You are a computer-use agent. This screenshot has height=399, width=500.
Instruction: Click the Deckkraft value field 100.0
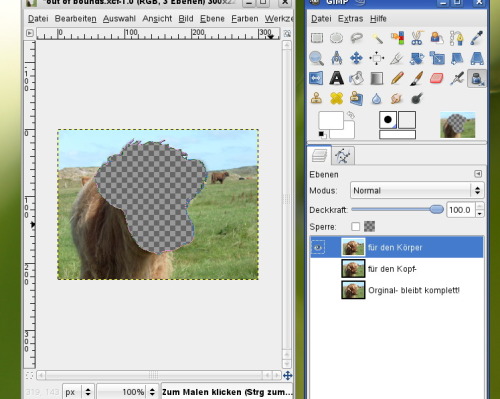click(460, 210)
